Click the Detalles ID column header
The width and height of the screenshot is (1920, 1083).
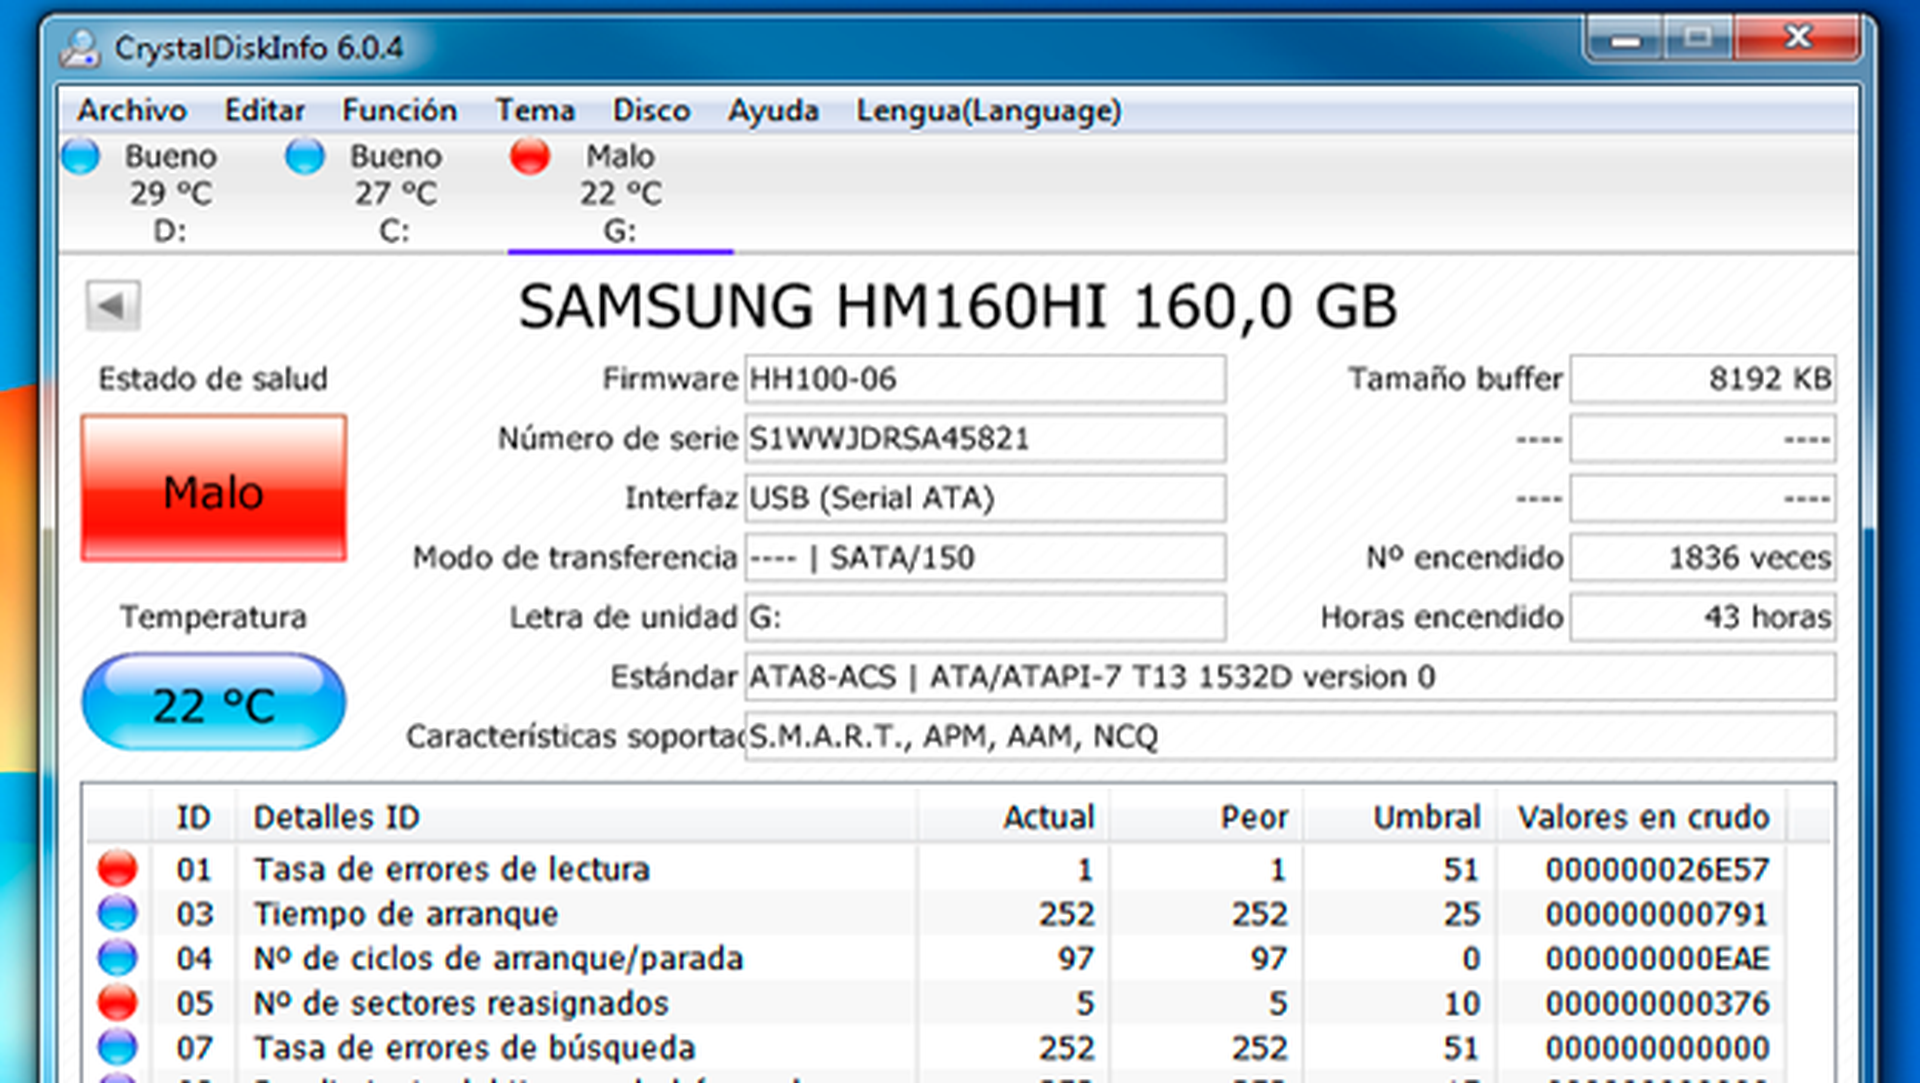coord(576,817)
